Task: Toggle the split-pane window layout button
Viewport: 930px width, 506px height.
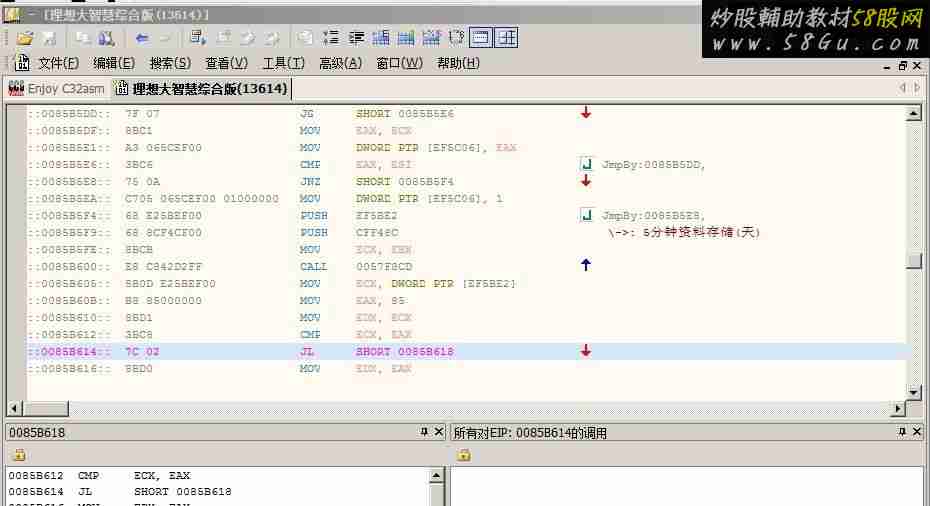Action: (506, 38)
